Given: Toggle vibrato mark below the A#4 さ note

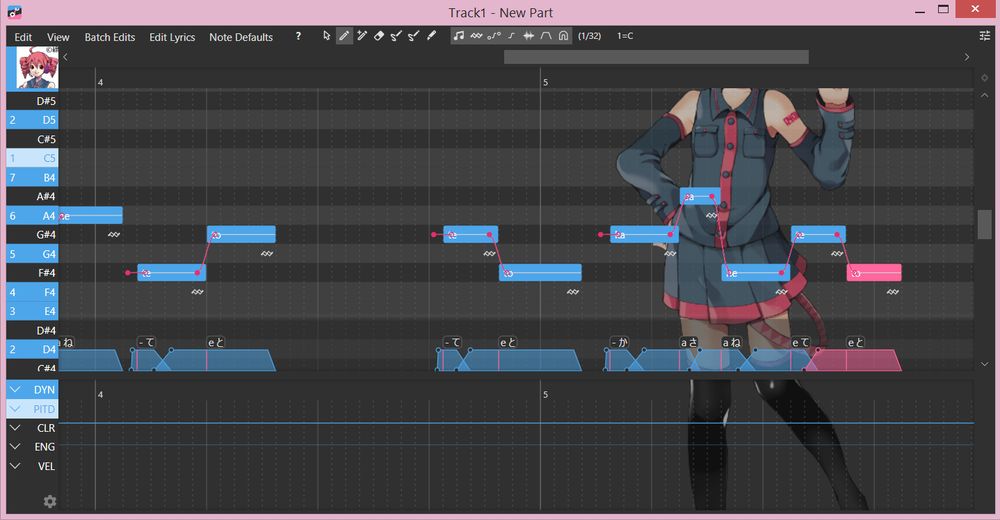Looking at the screenshot, I should 712,216.
